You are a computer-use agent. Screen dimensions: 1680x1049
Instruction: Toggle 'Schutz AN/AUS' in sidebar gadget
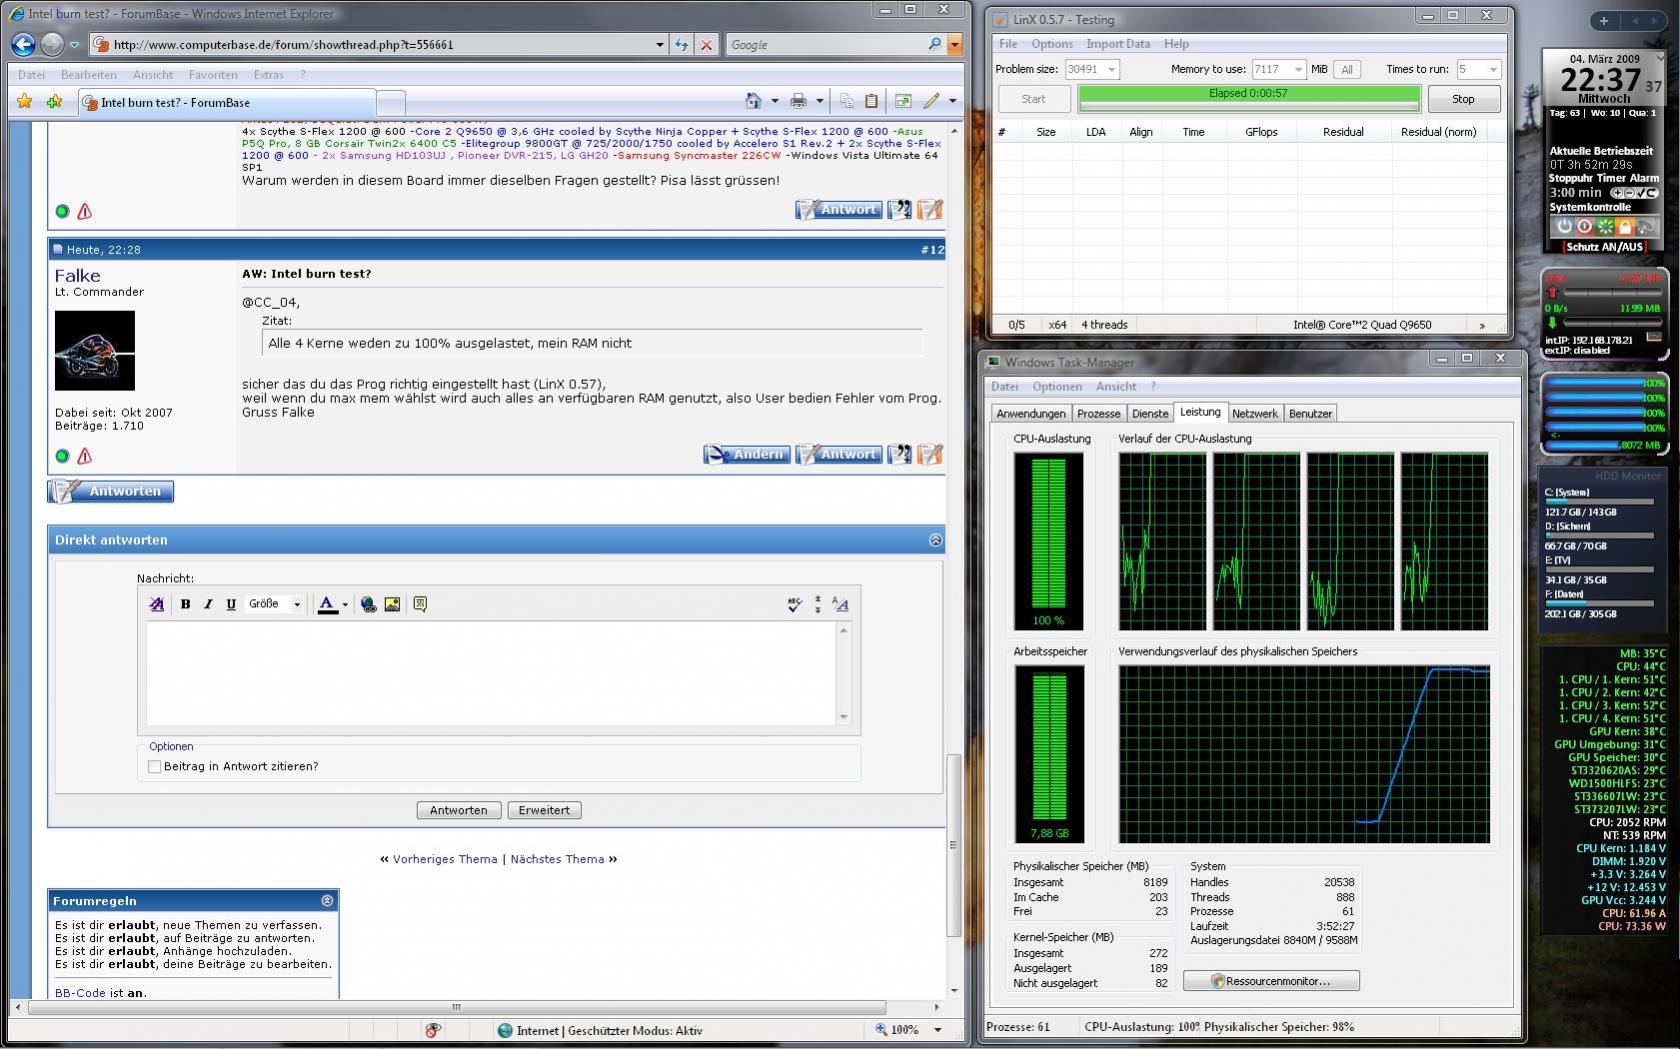[x=1604, y=246]
